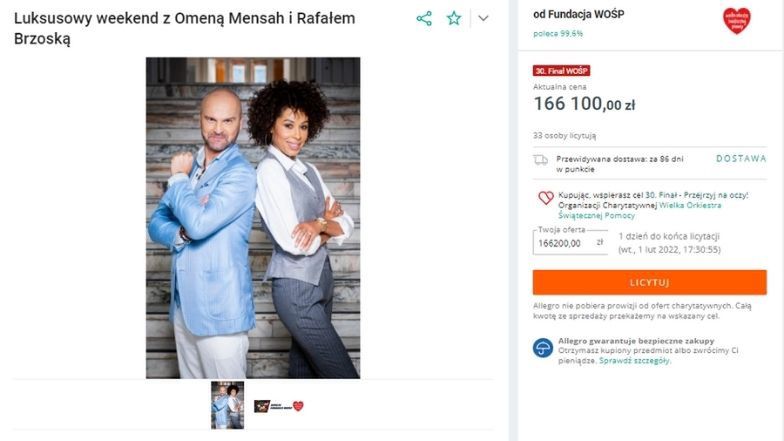784x441 pixels.
Task: Open the DOSTAWA delivery details
Action: pyautogui.click(x=741, y=158)
